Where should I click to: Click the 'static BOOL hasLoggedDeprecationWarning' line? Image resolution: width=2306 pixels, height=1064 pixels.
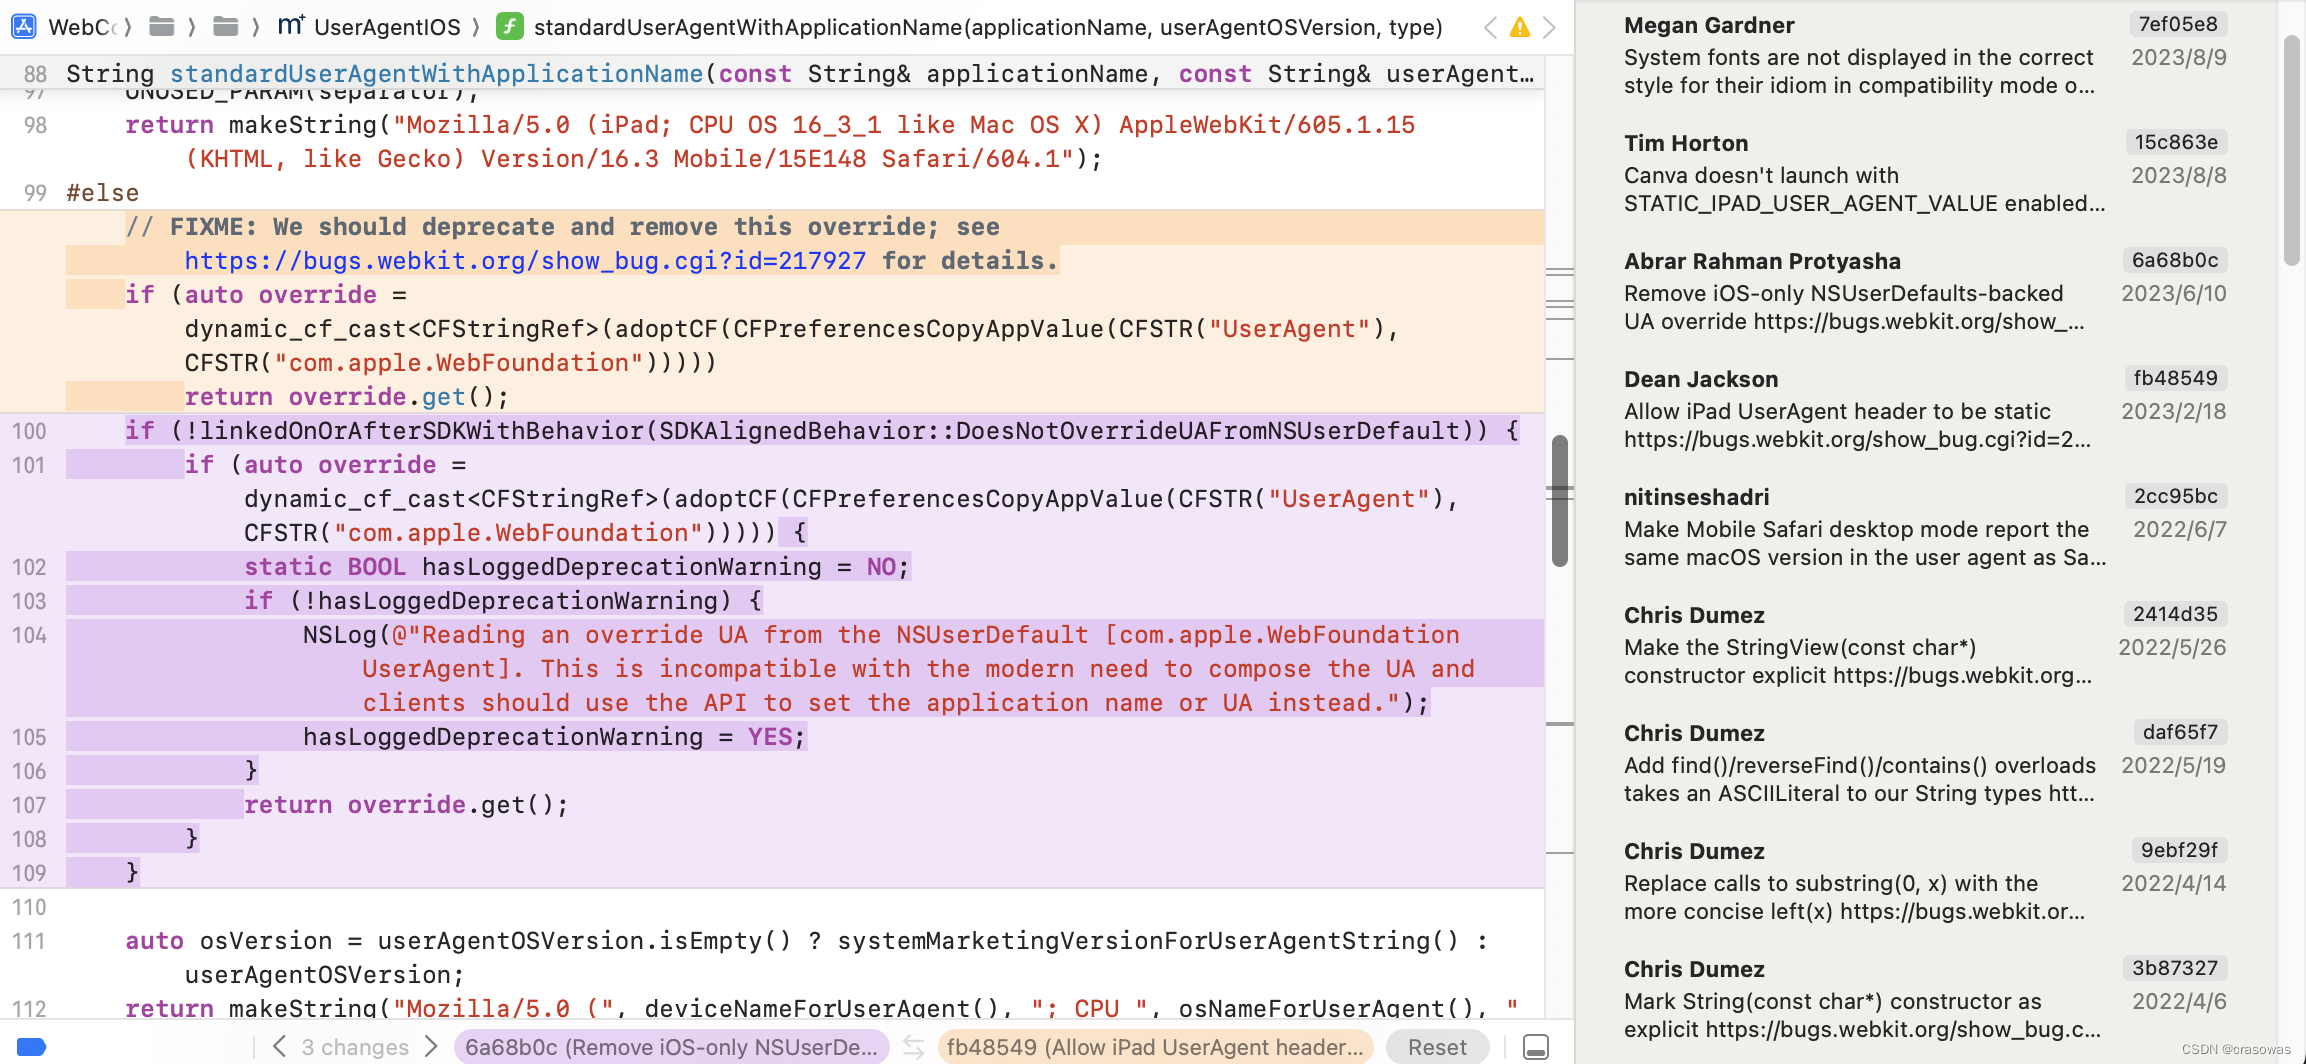point(577,567)
